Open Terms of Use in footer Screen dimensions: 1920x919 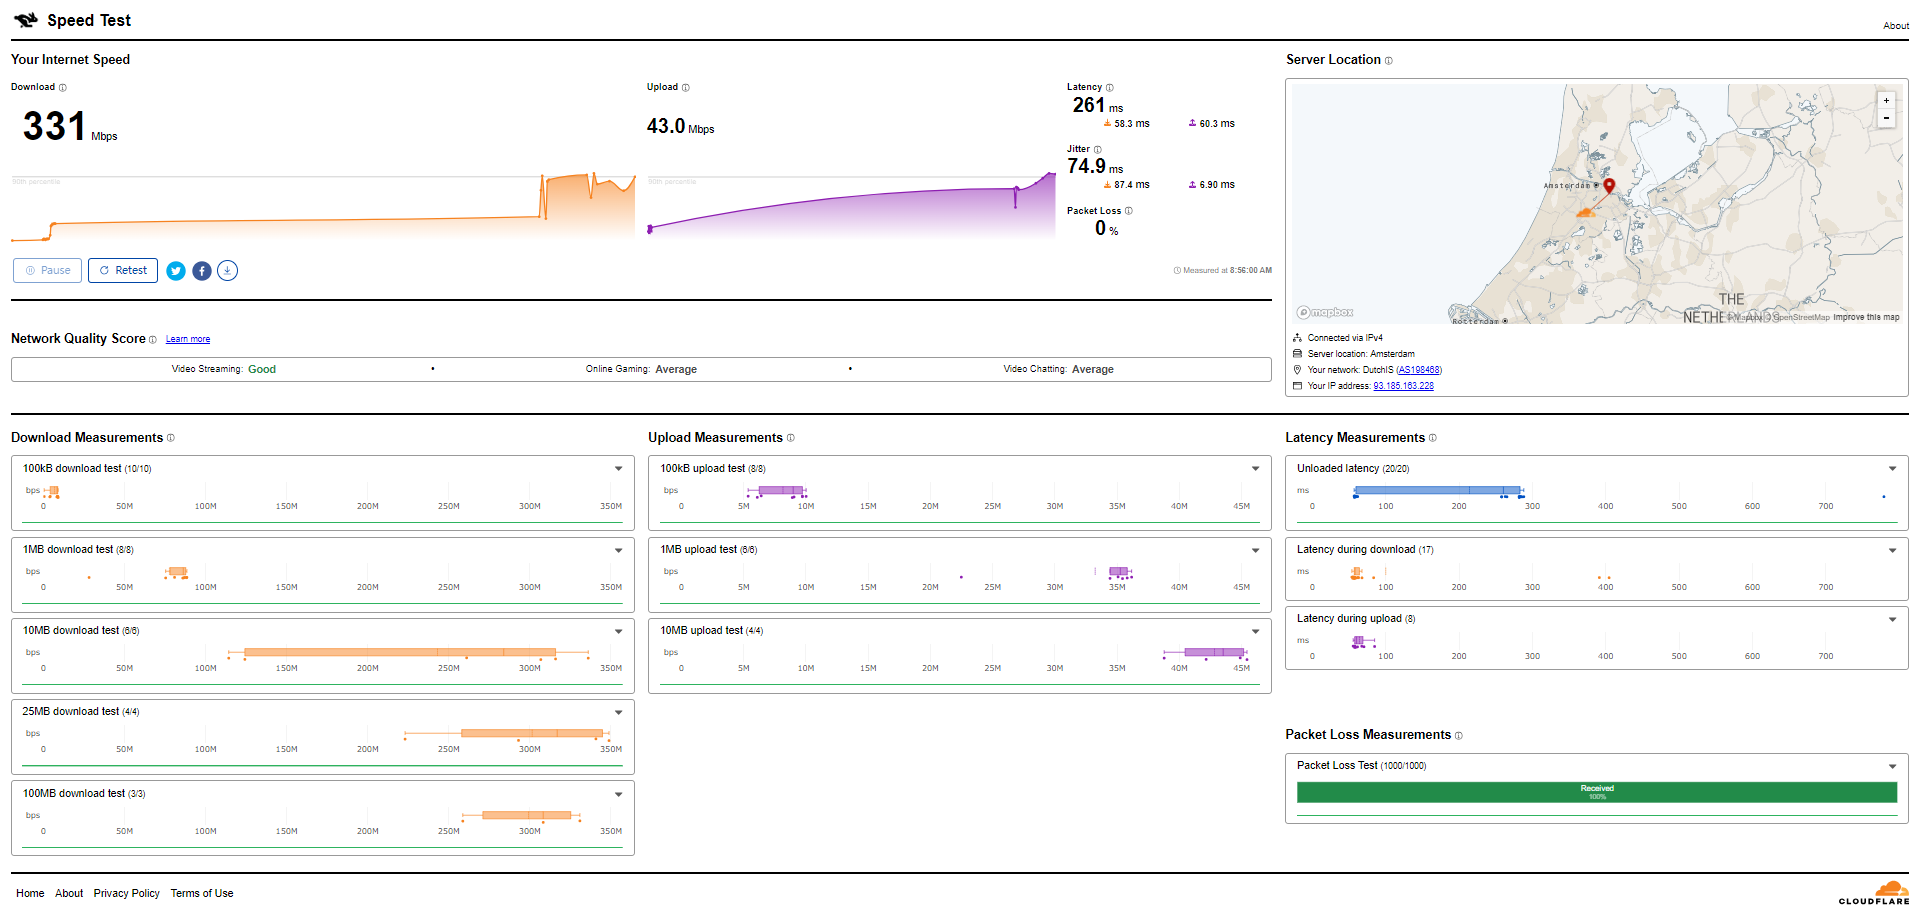(202, 894)
